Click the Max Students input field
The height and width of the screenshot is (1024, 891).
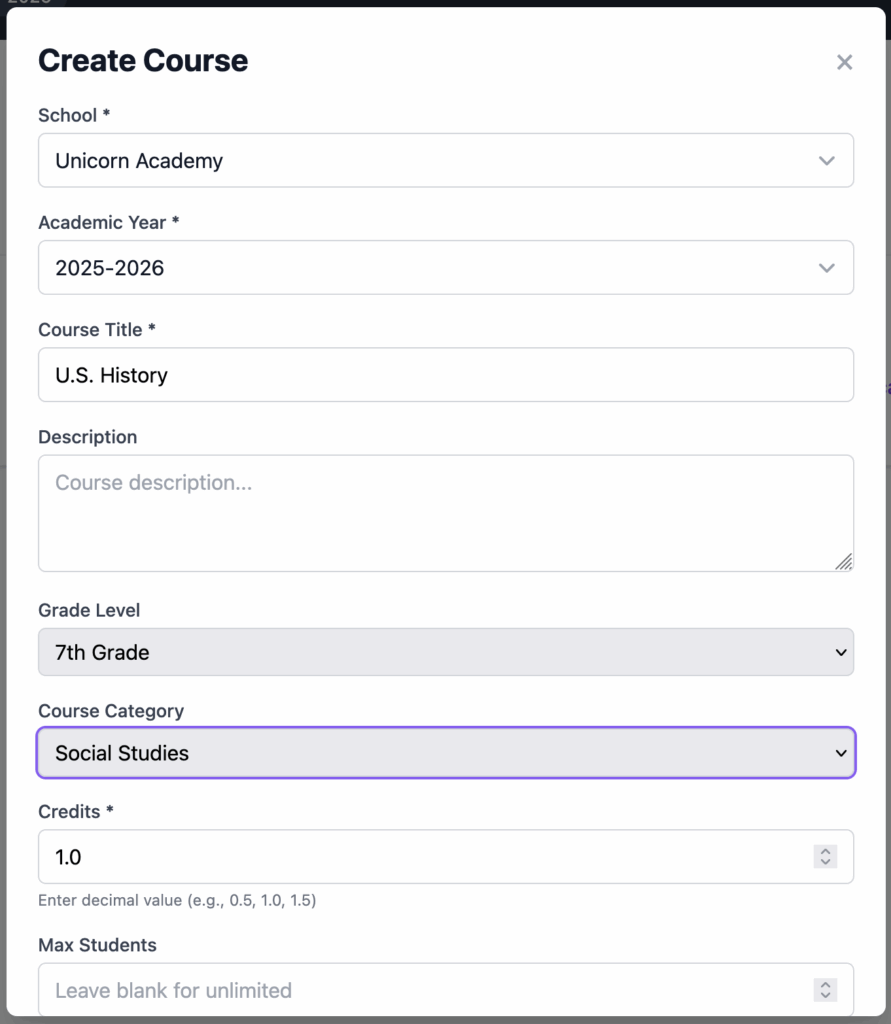(x=420, y=990)
